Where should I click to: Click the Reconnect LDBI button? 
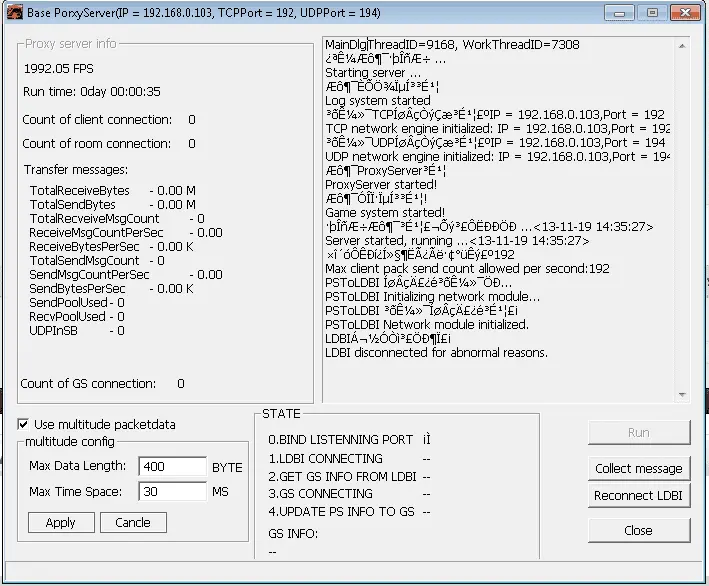(x=639, y=496)
